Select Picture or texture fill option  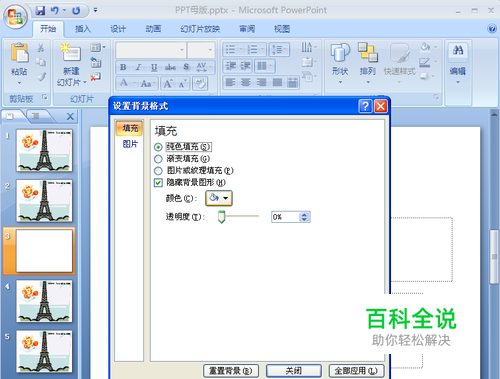tap(158, 171)
